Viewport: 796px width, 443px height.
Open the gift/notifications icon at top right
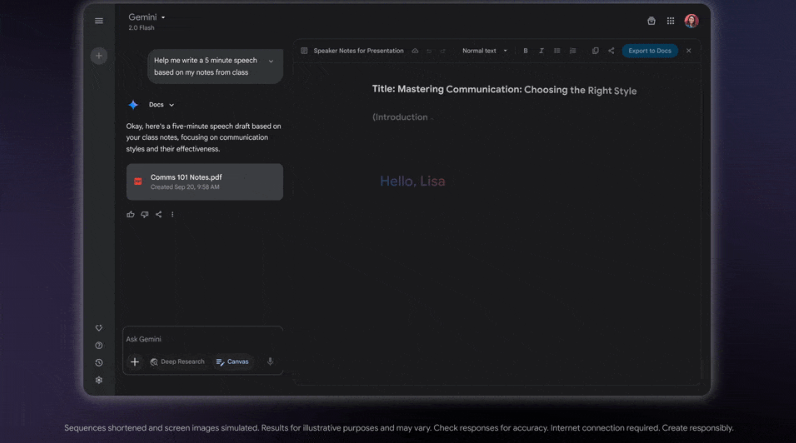tap(651, 21)
